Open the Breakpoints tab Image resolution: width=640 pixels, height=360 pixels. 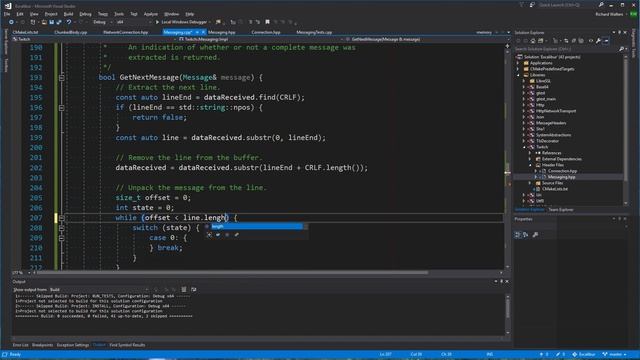42,345
